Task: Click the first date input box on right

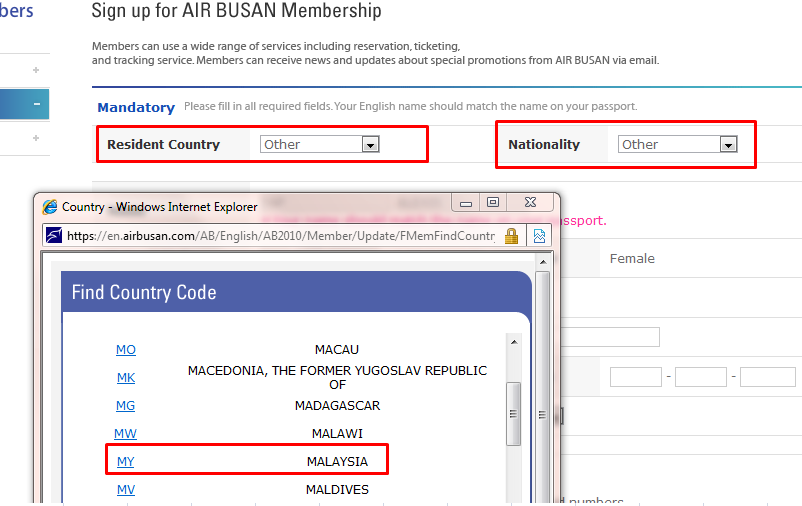Action: coord(636,377)
